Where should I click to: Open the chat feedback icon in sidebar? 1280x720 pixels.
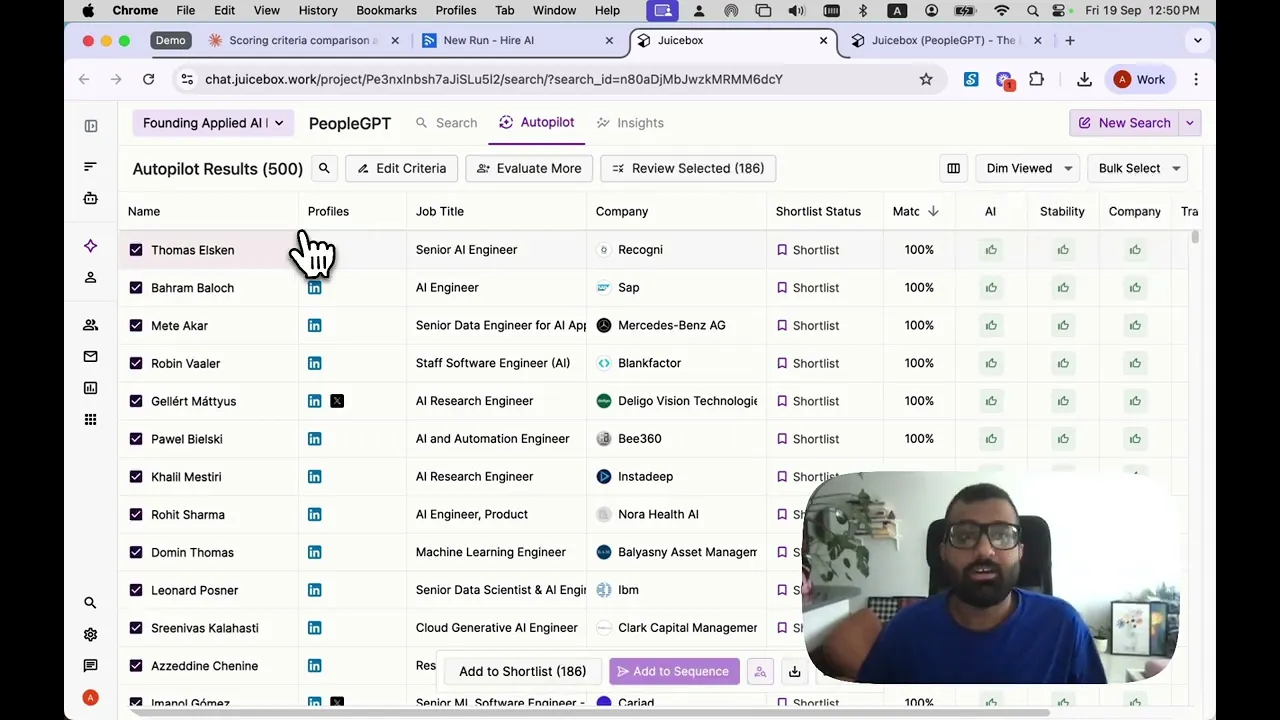click(x=91, y=666)
